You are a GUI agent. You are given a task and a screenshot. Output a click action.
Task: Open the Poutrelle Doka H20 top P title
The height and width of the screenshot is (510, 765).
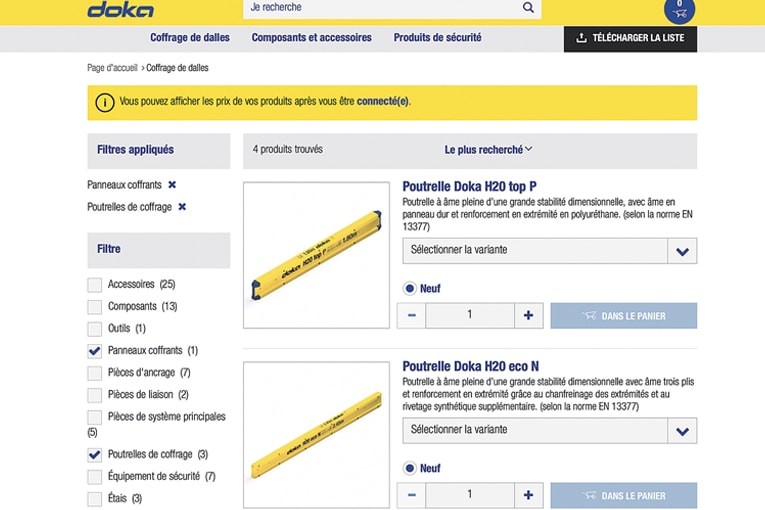click(x=469, y=186)
